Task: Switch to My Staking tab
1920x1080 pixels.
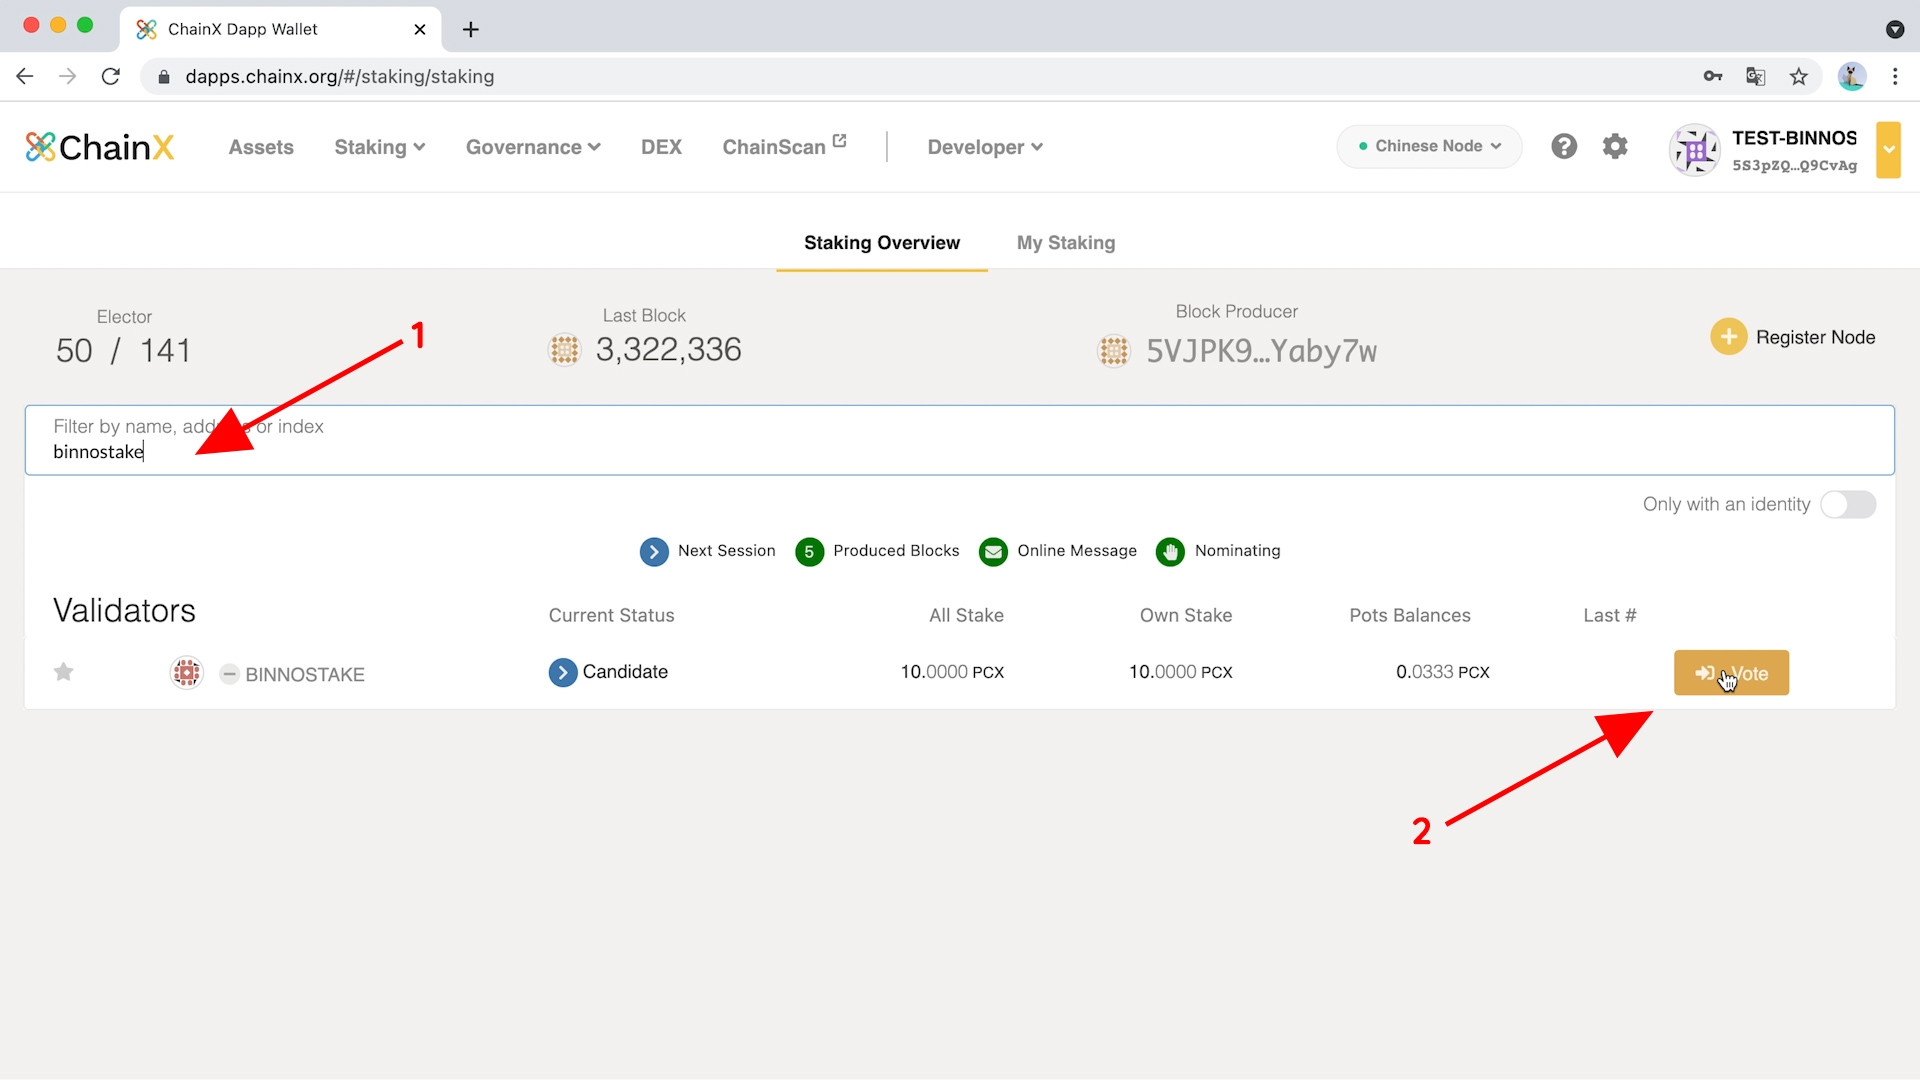Action: pos(1066,243)
